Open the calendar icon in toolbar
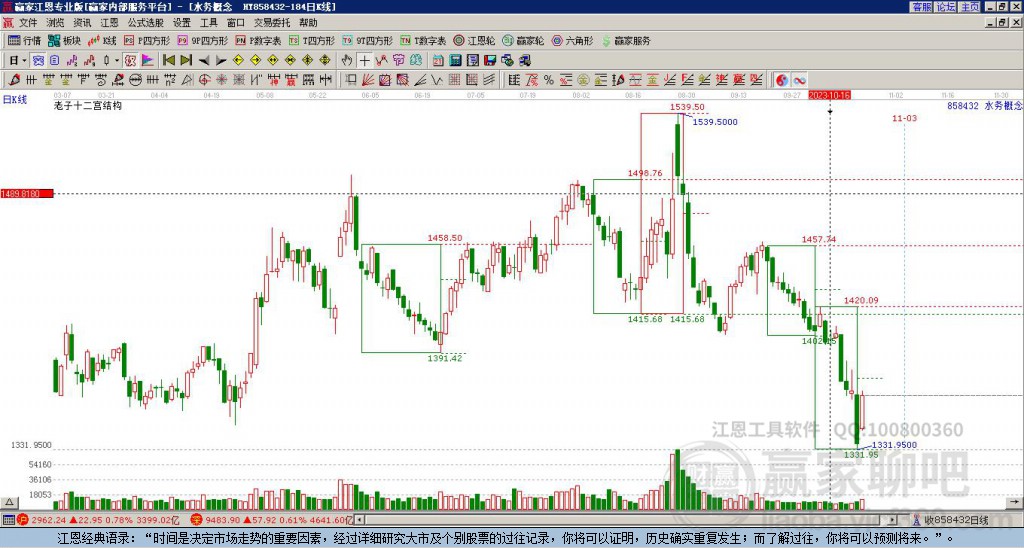Screen dimensions: 1024x548 438,60
